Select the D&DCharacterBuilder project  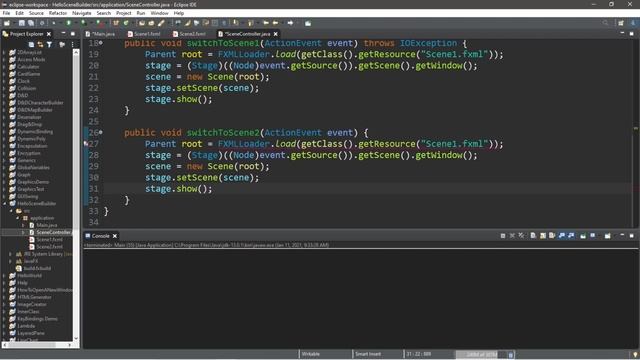click(x=40, y=102)
